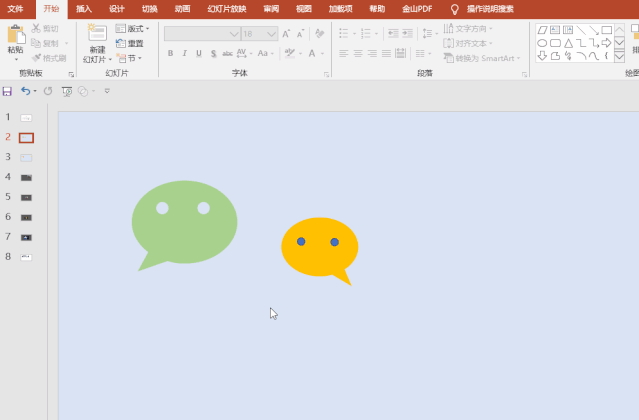
Task: Expand the 粘贴 paste options arrow
Action: (x=16, y=59)
